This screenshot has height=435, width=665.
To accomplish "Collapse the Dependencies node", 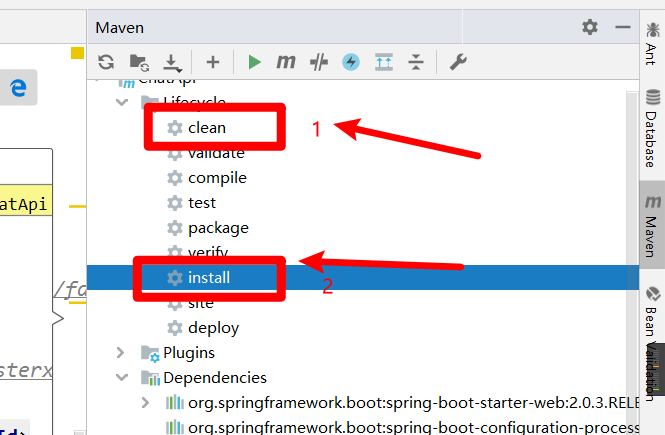I will pyautogui.click(x=122, y=377).
